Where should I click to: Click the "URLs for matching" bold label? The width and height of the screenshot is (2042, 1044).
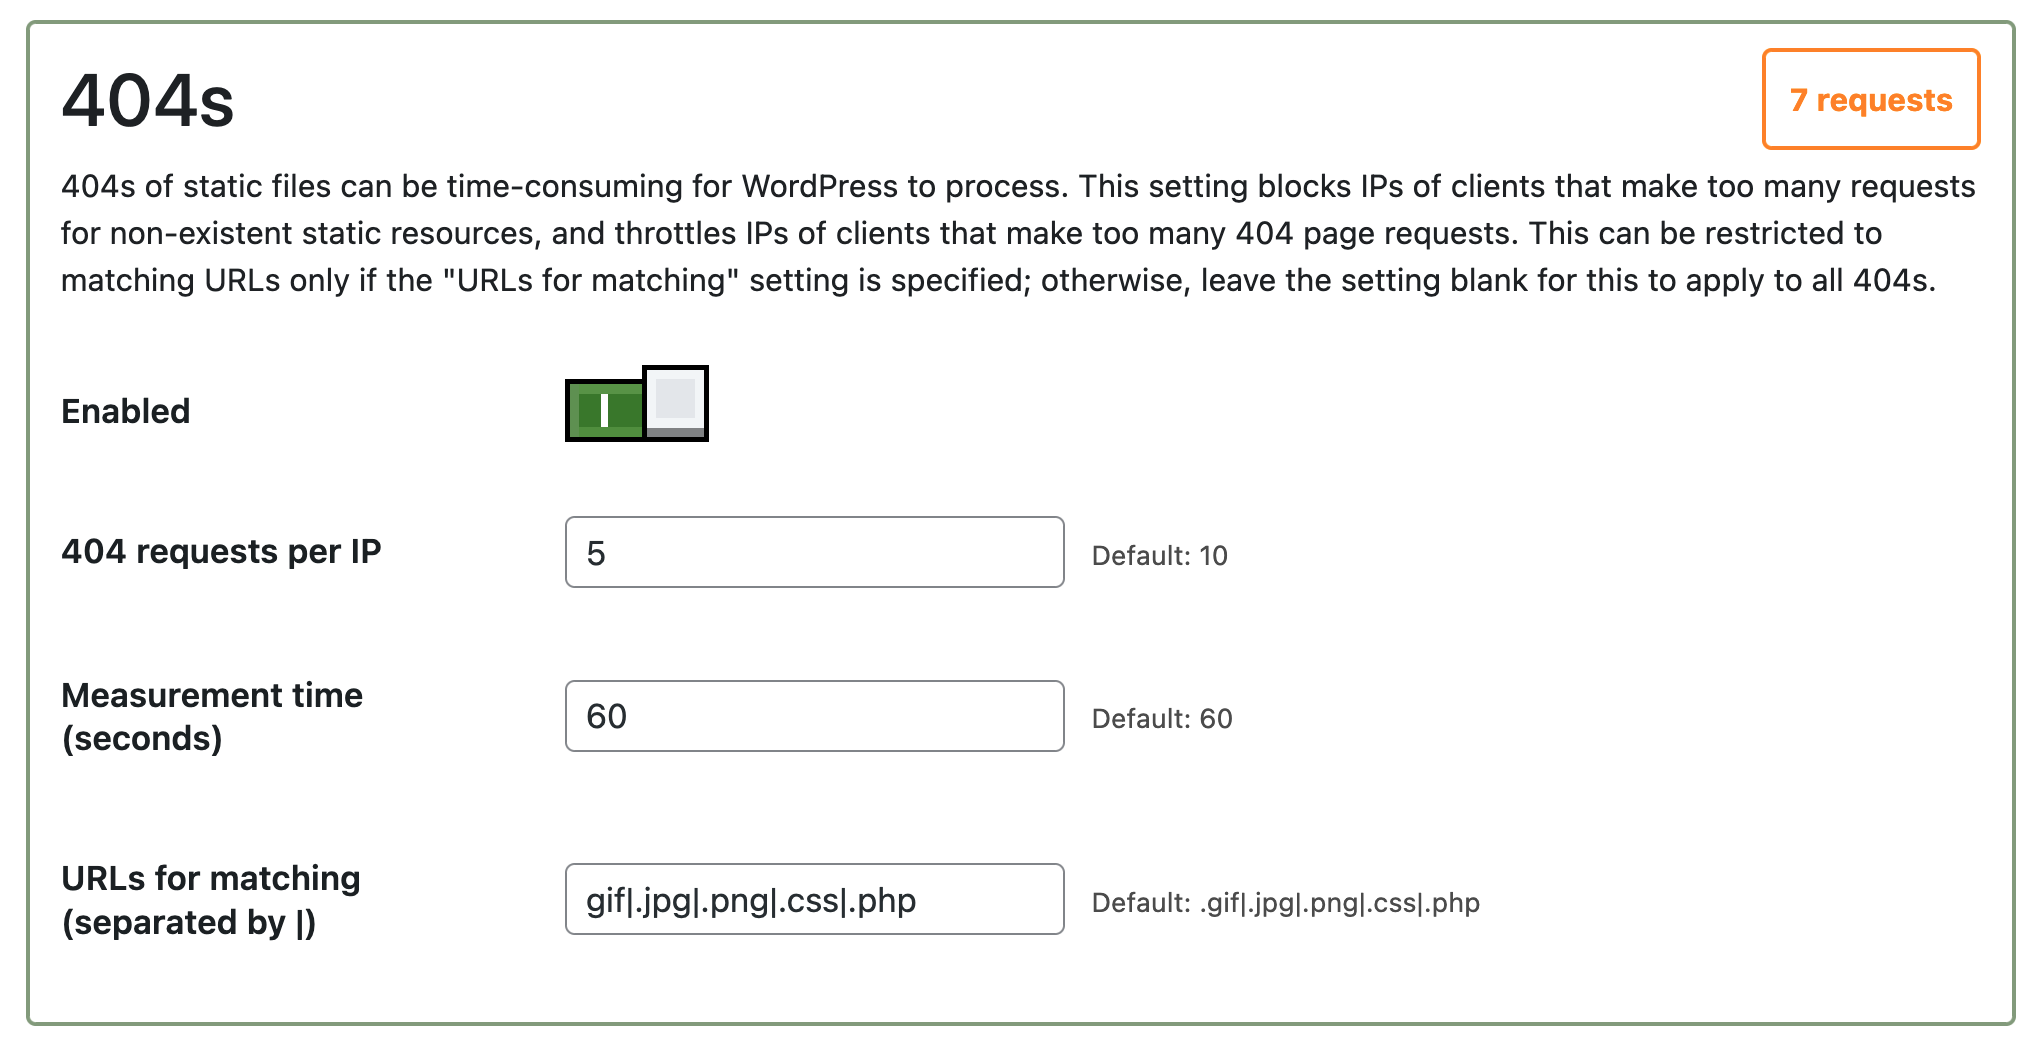pyautogui.click(x=211, y=878)
